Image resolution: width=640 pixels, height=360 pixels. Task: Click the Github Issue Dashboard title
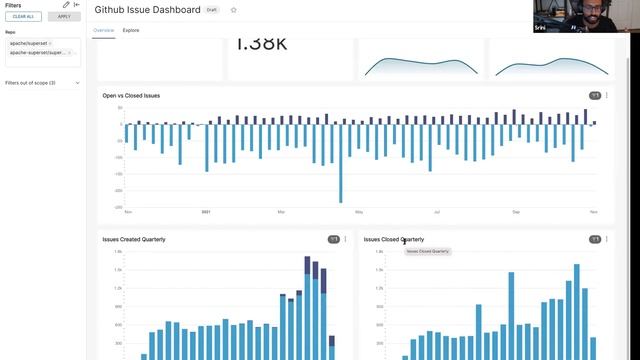pyautogui.click(x=147, y=10)
